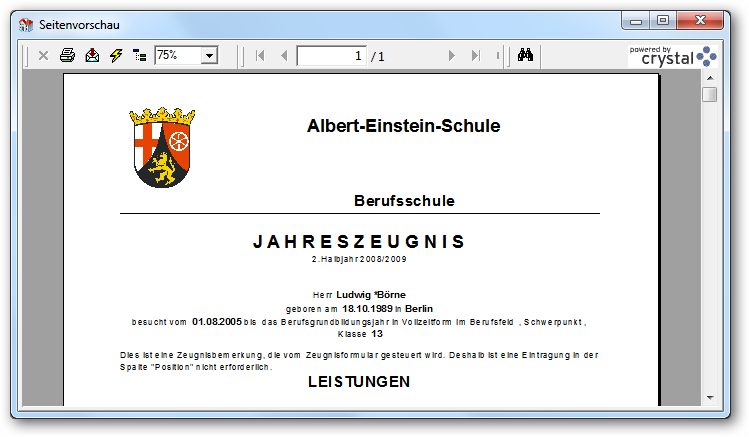
Task: Export the report using the export icon
Action: point(92,55)
